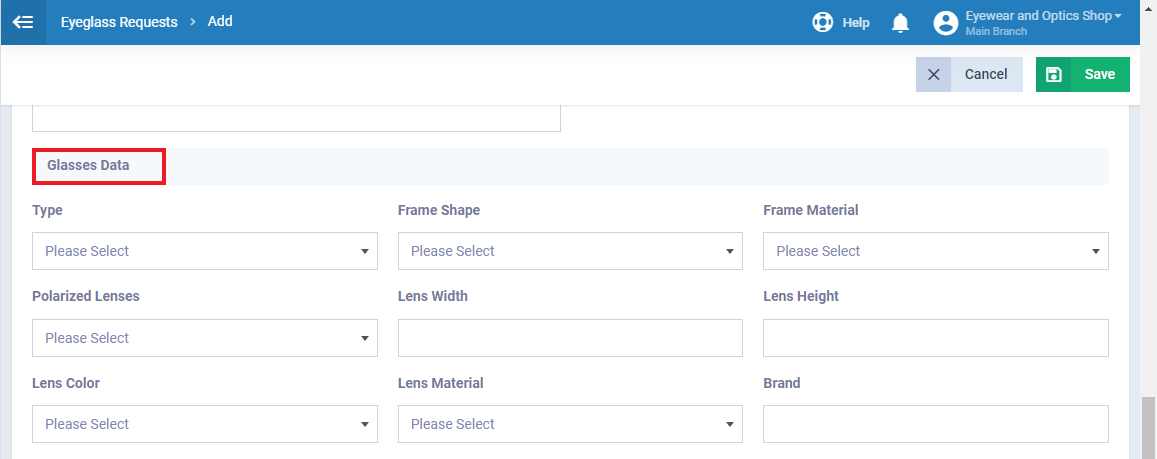The width and height of the screenshot is (1157, 459).
Task: Open the Help lifebuoy icon
Action: pos(822,23)
